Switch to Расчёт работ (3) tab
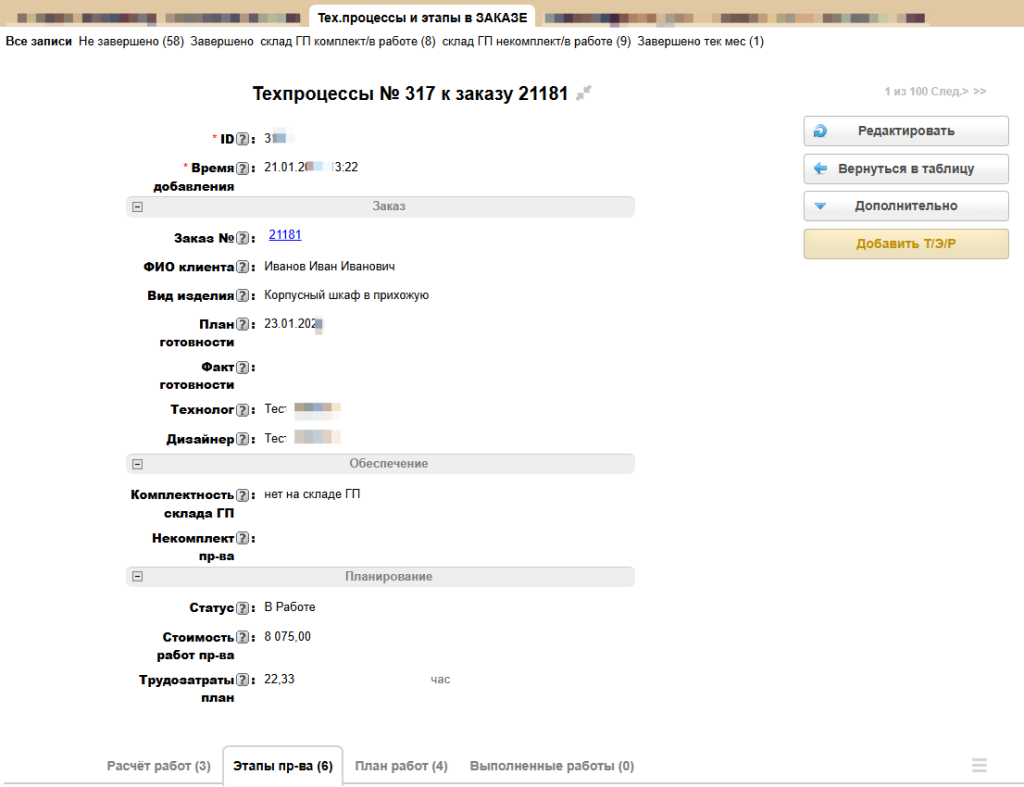1024x787 pixels. 158,766
